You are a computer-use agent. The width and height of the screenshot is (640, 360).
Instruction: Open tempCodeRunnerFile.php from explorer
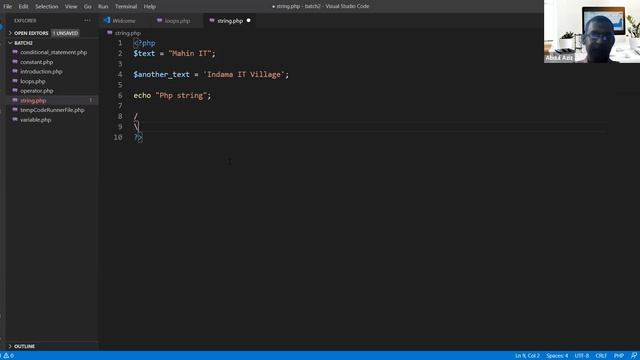[x=52, y=110]
